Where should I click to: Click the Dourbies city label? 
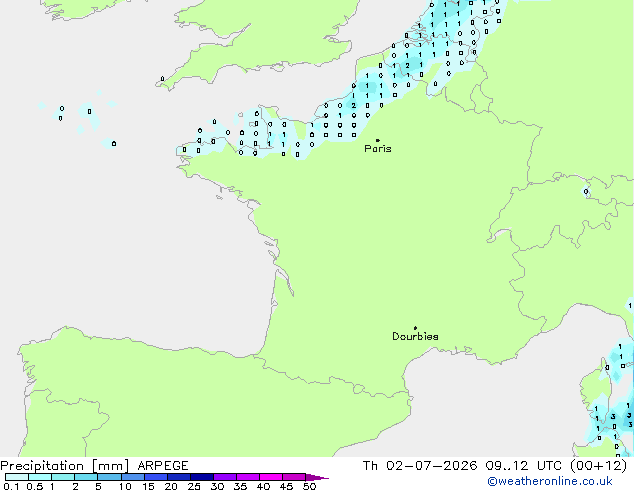pos(415,336)
